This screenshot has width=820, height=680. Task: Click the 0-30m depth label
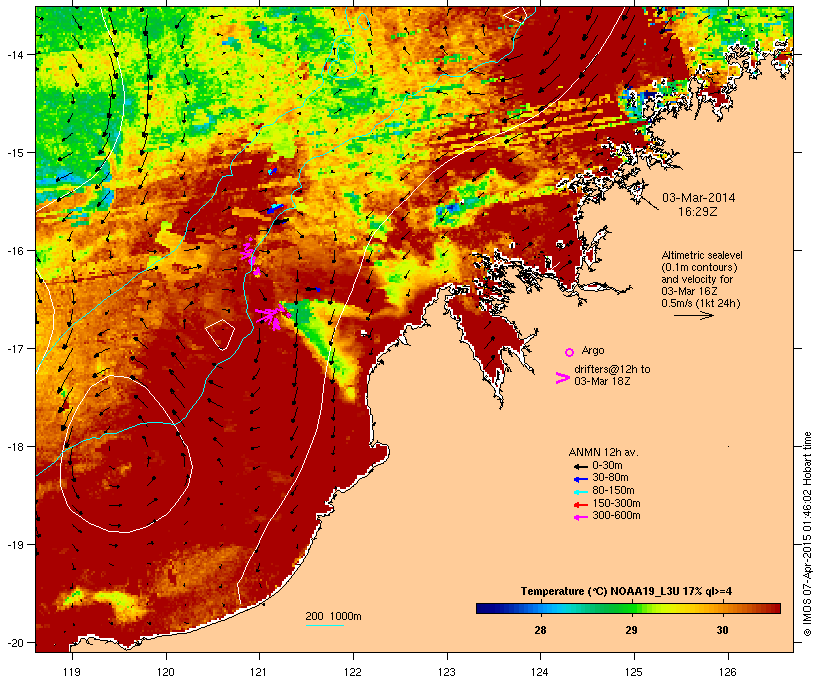[607, 466]
